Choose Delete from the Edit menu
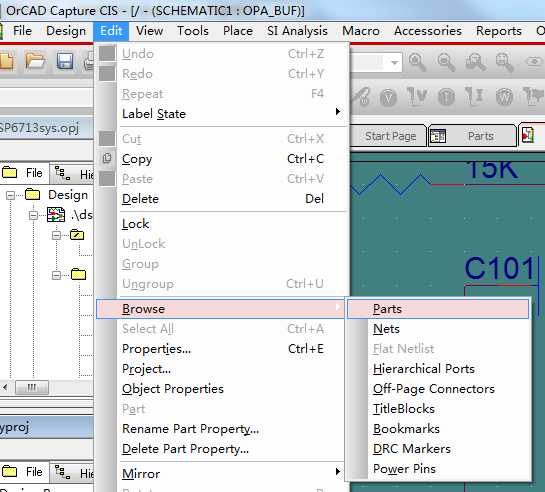Image resolution: width=545 pixels, height=492 pixels. pos(222,199)
